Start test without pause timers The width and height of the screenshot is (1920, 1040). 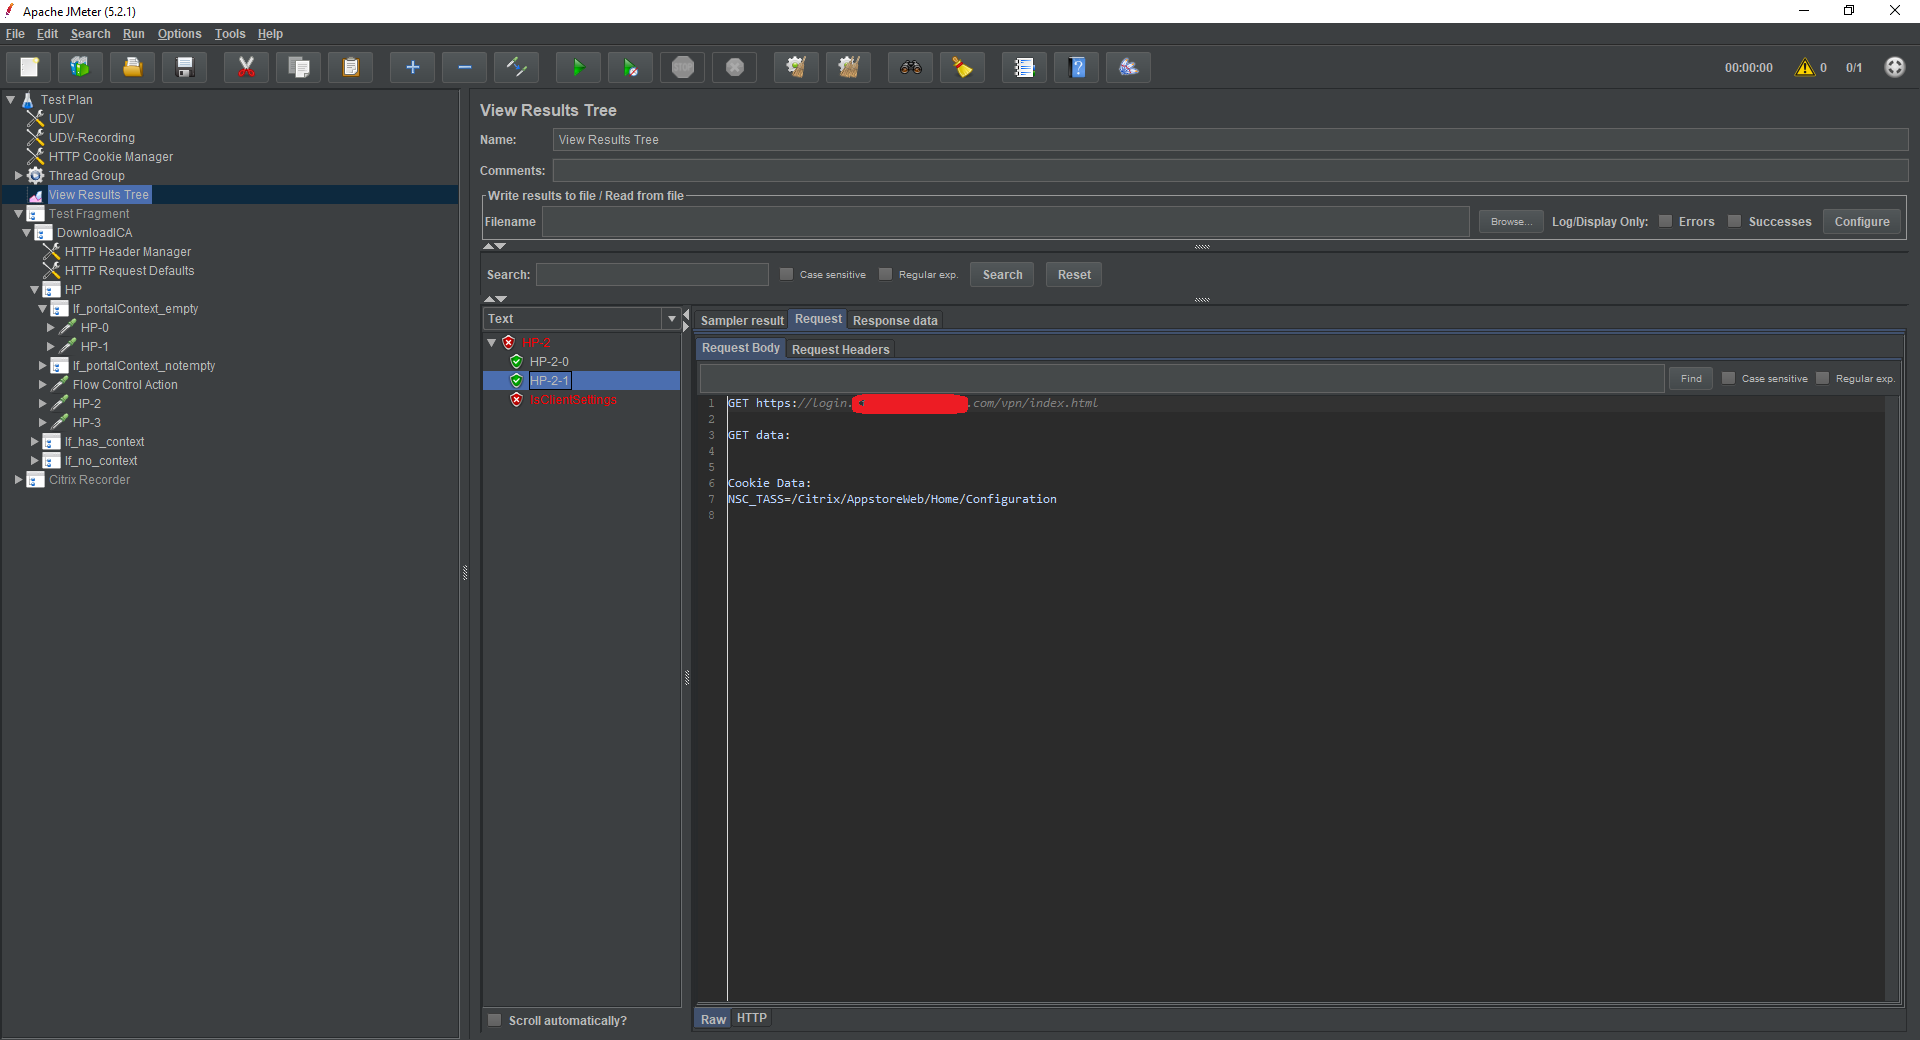630,67
